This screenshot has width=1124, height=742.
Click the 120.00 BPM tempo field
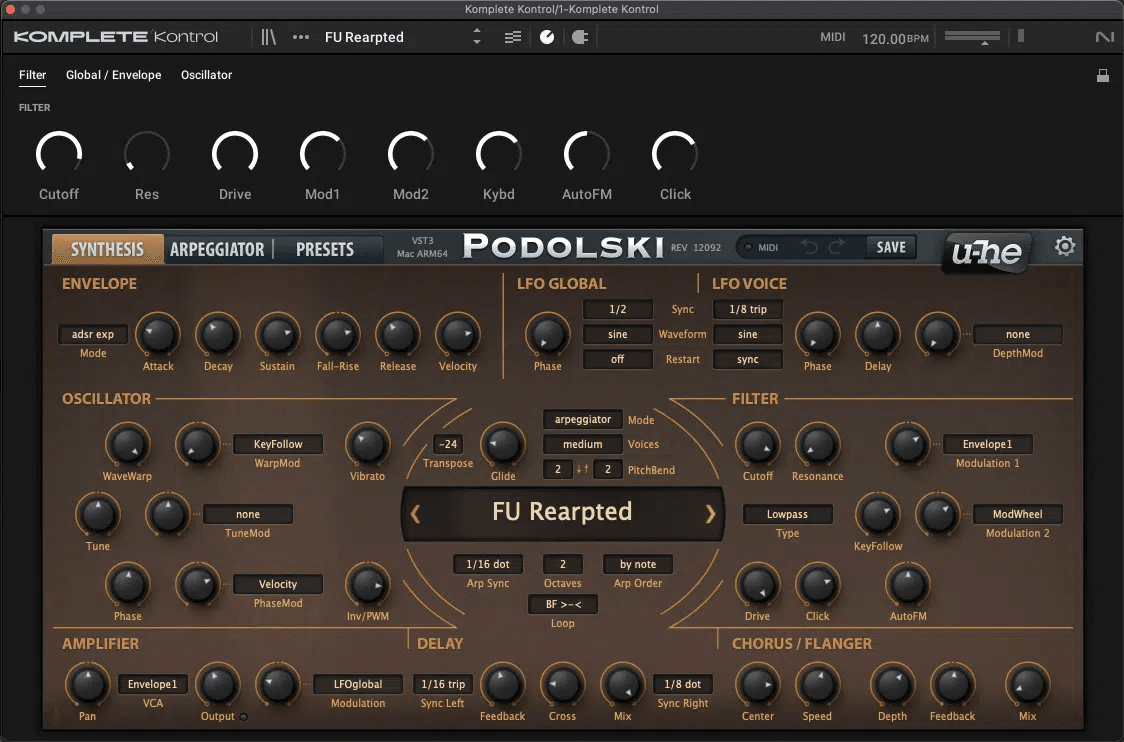(x=895, y=38)
